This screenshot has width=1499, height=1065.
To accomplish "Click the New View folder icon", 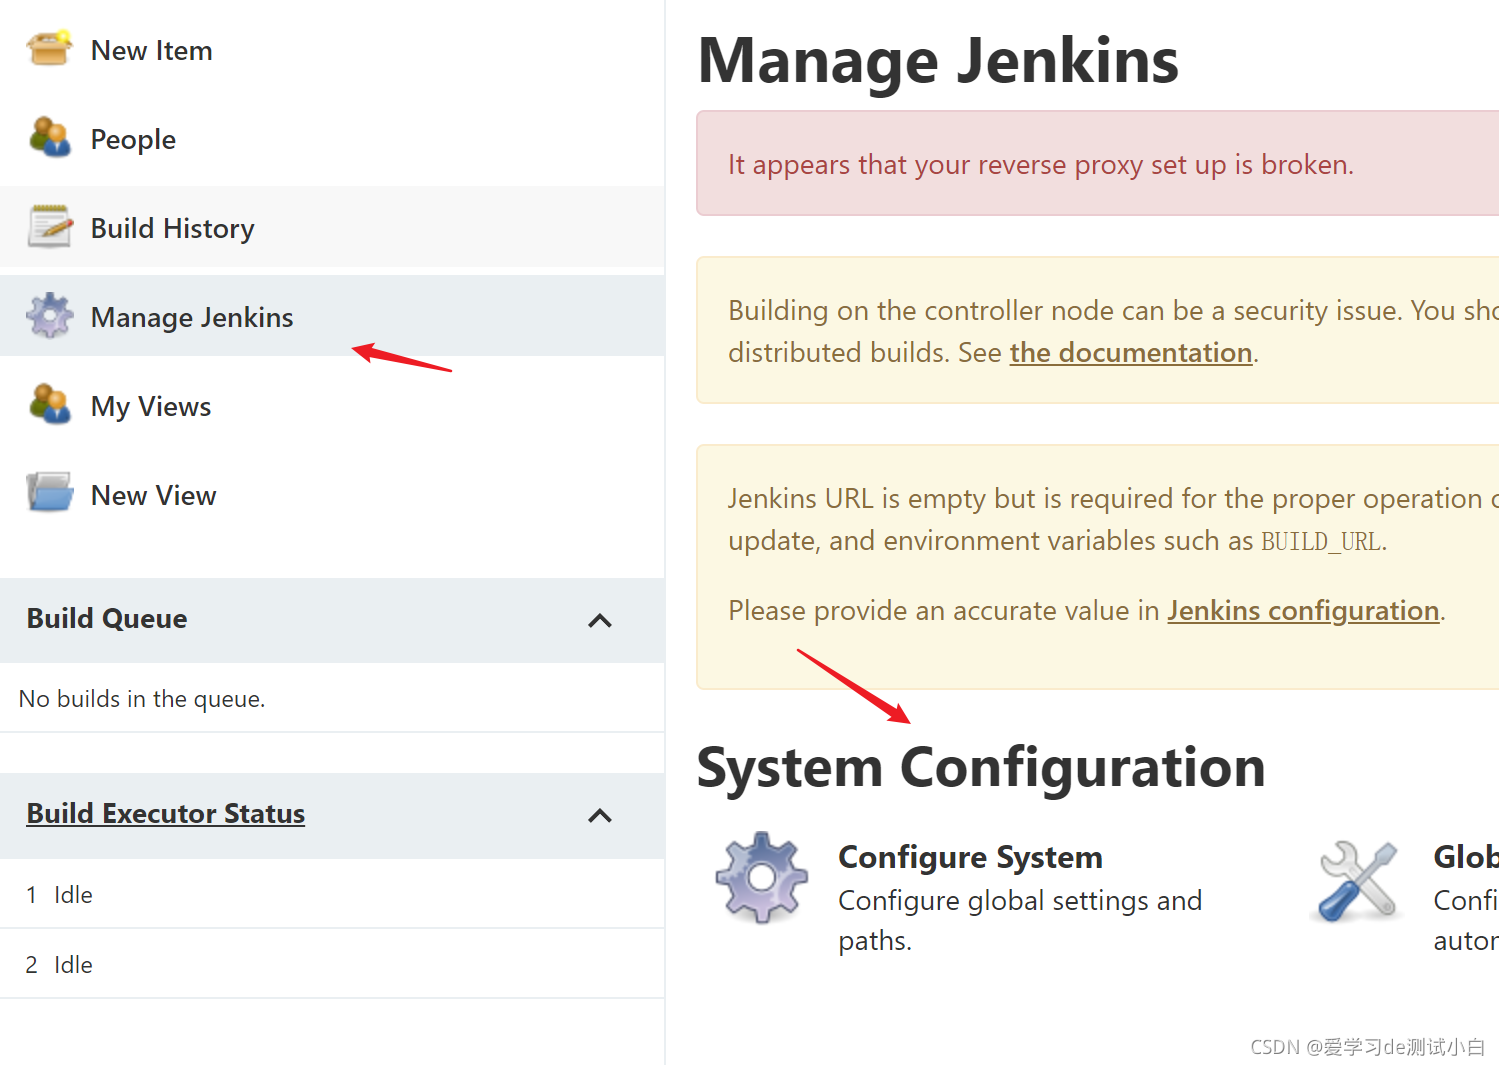I will coord(50,493).
